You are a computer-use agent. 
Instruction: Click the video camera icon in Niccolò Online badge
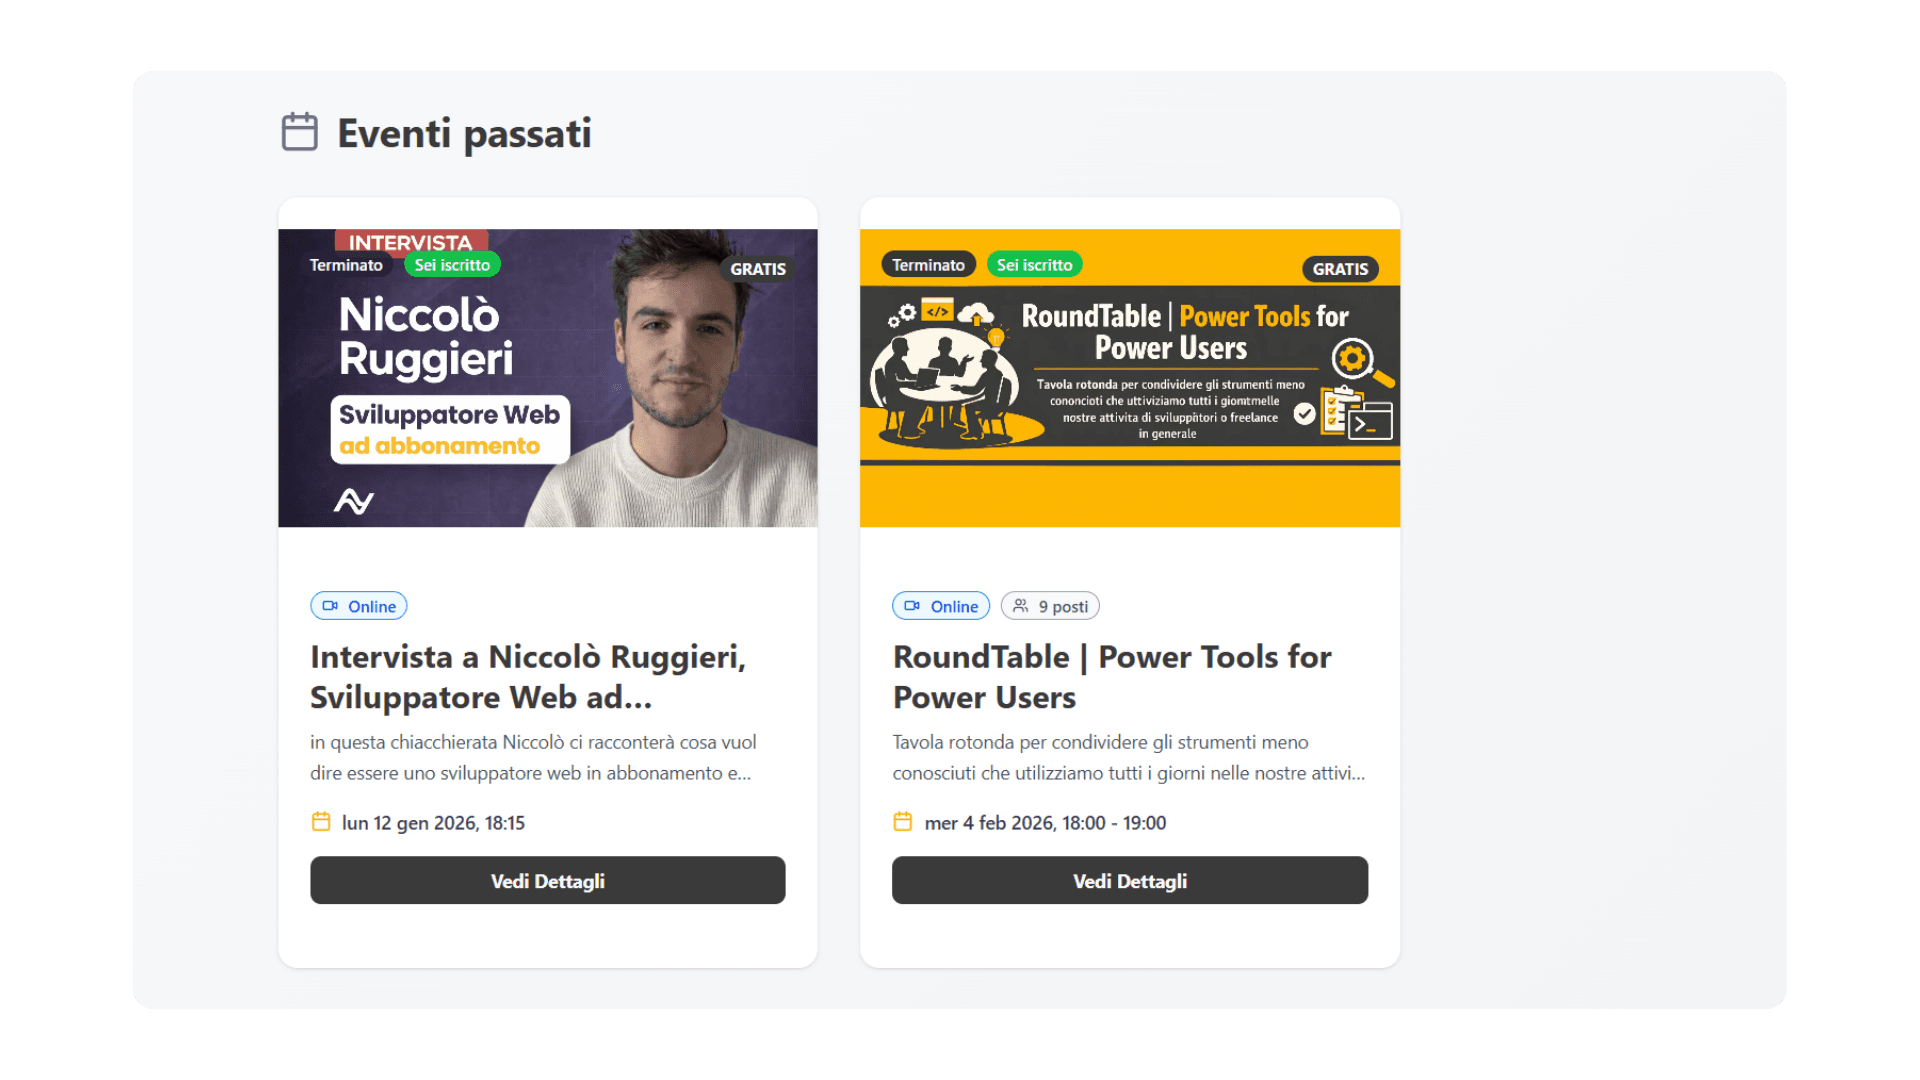[x=330, y=606]
